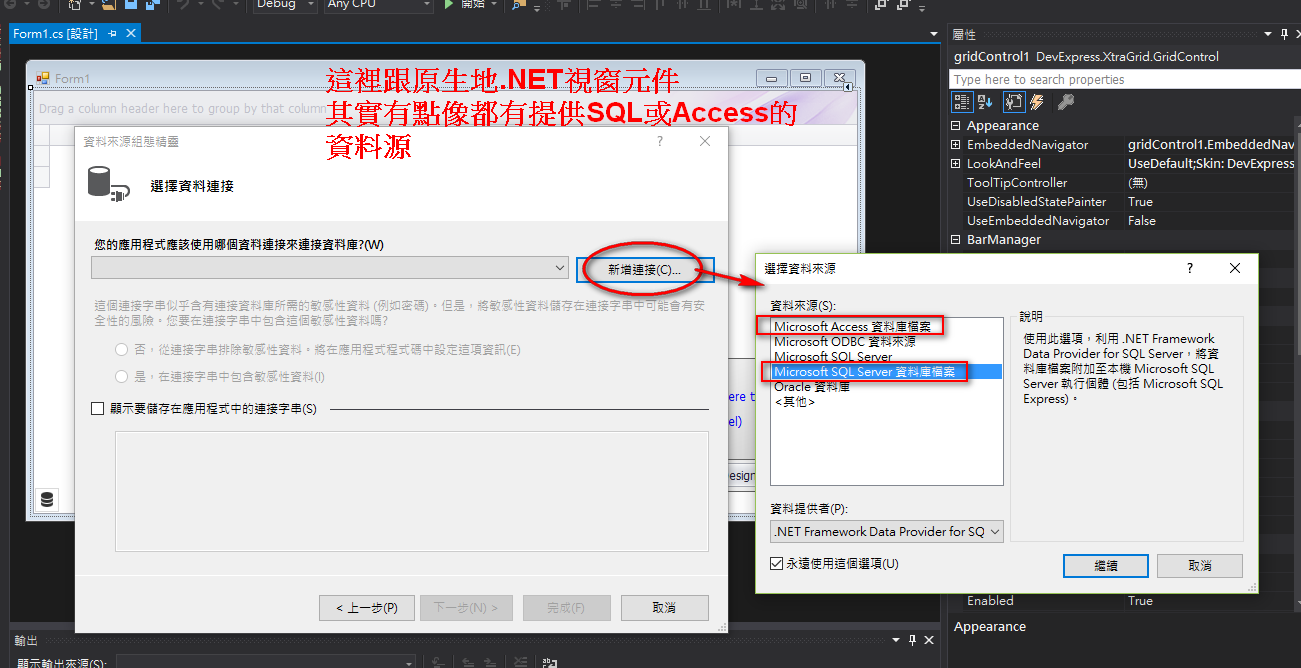Close the Output panel
Viewport: 1301px width, 668px height.
click(x=928, y=640)
